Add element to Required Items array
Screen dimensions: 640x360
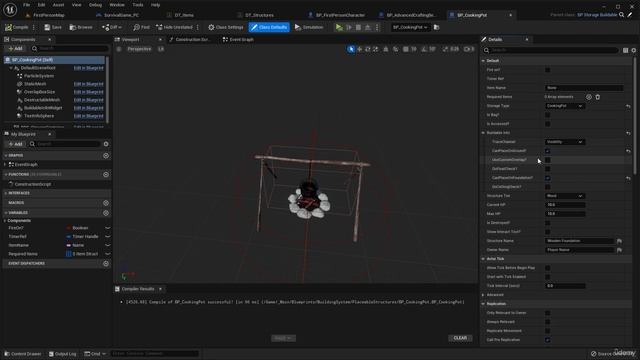pos(589,97)
